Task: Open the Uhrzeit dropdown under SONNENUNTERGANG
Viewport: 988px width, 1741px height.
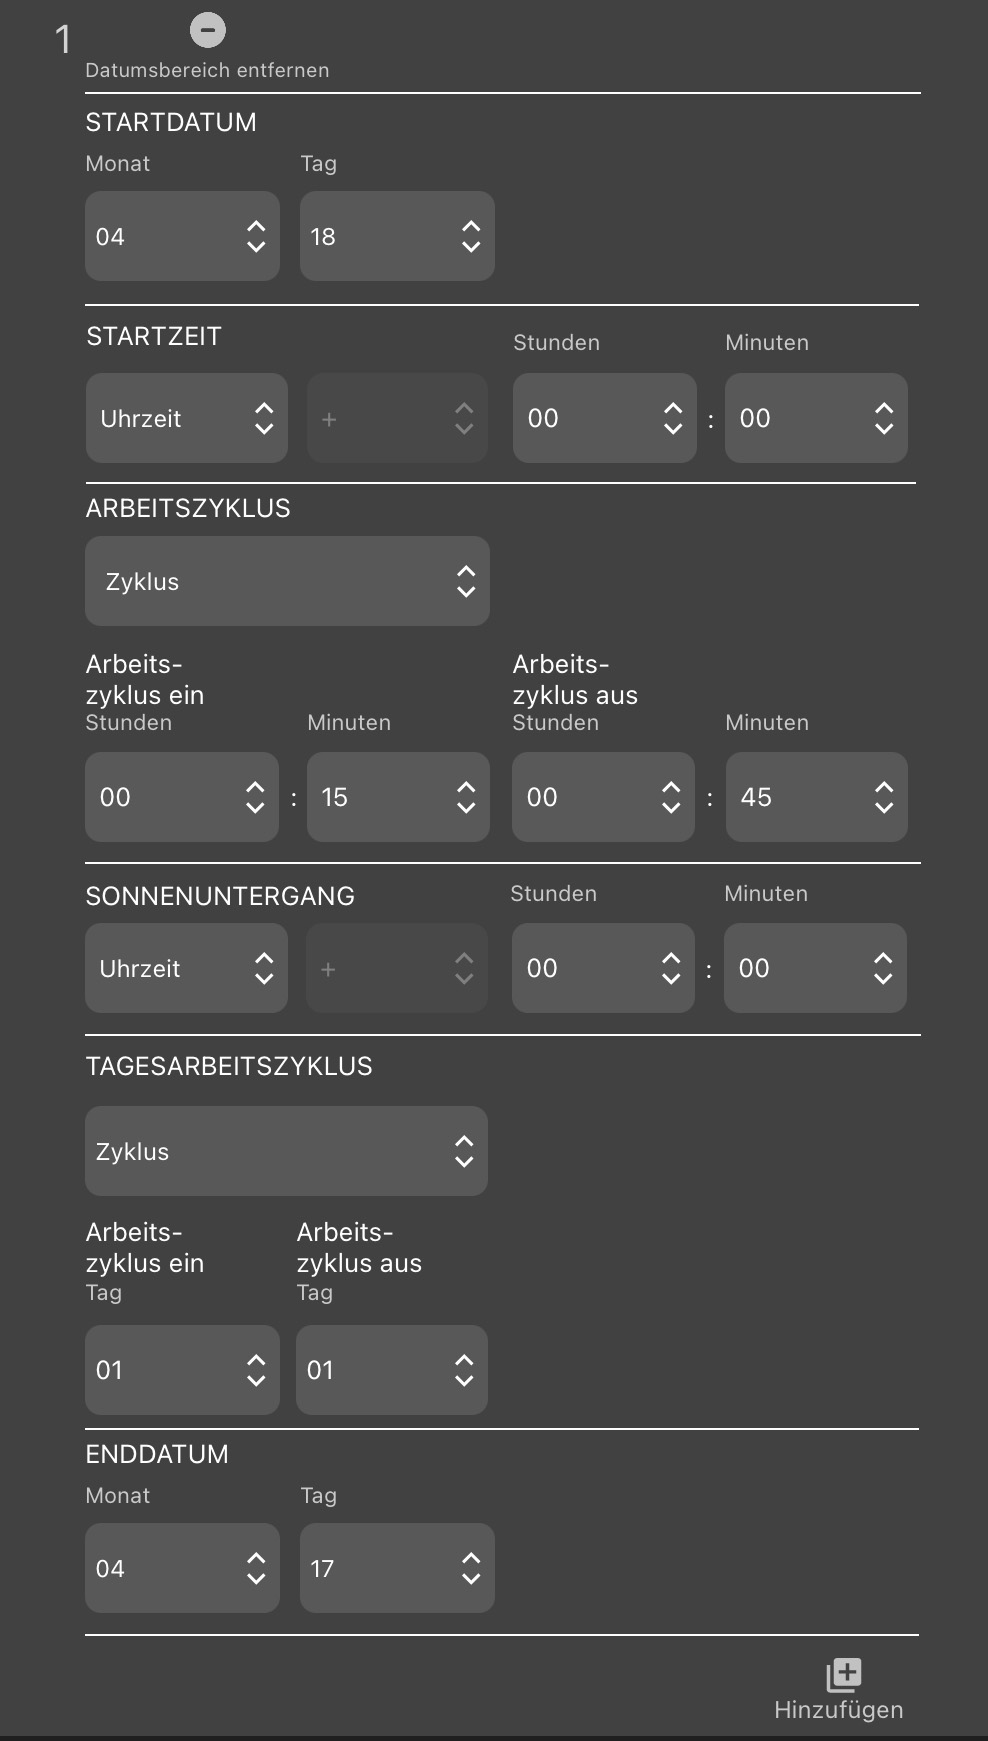Action: (x=186, y=968)
